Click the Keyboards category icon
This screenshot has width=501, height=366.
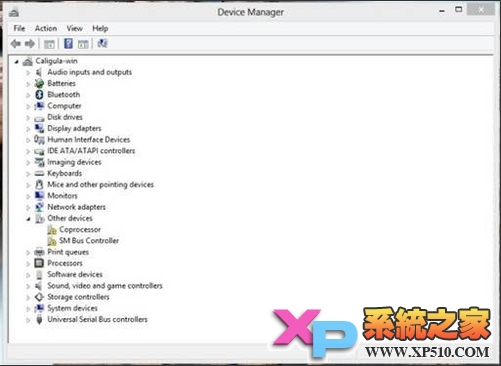click(x=39, y=173)
